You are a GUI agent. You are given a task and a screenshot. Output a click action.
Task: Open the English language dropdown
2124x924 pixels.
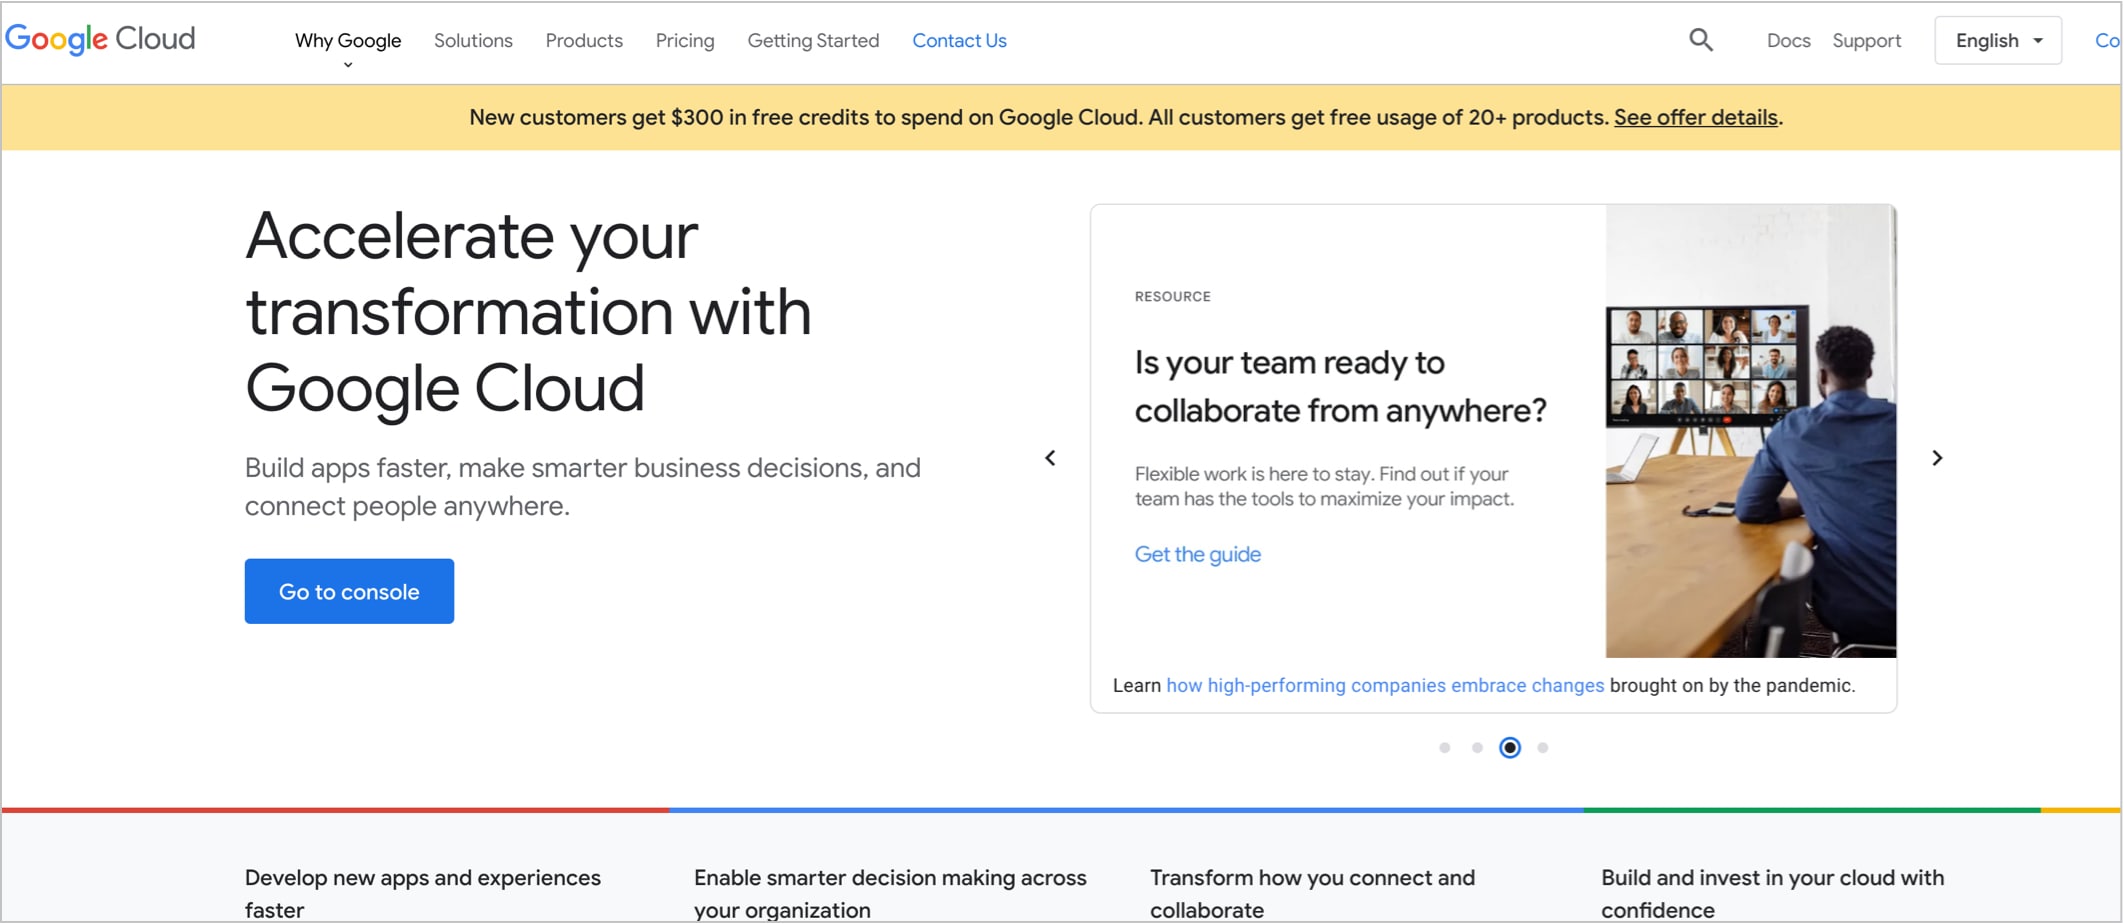(x=1998, y=41)
